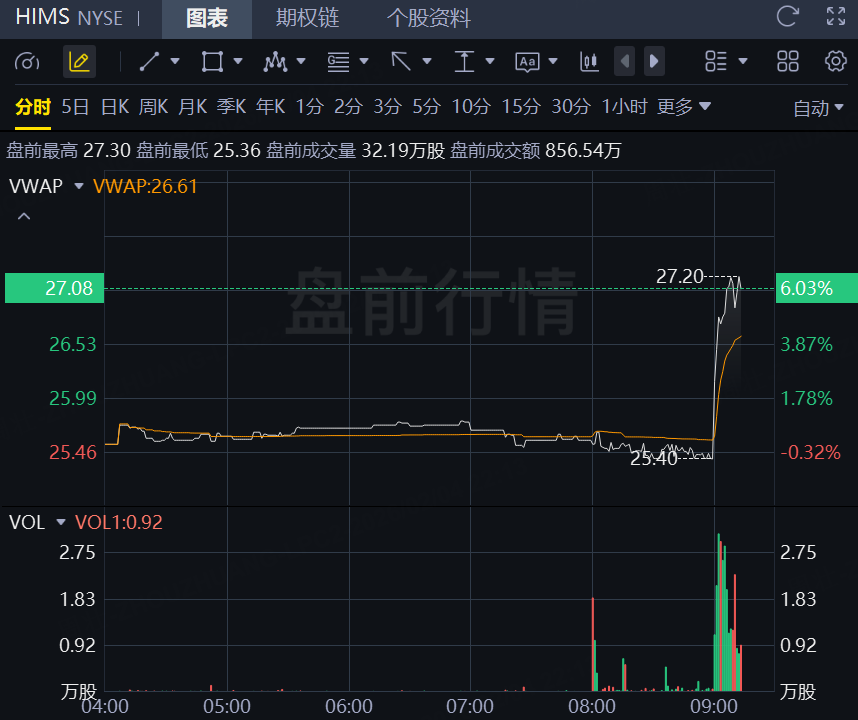
Task: Click the VOL1:0.92 value label
Action: (x=119, y=522)
